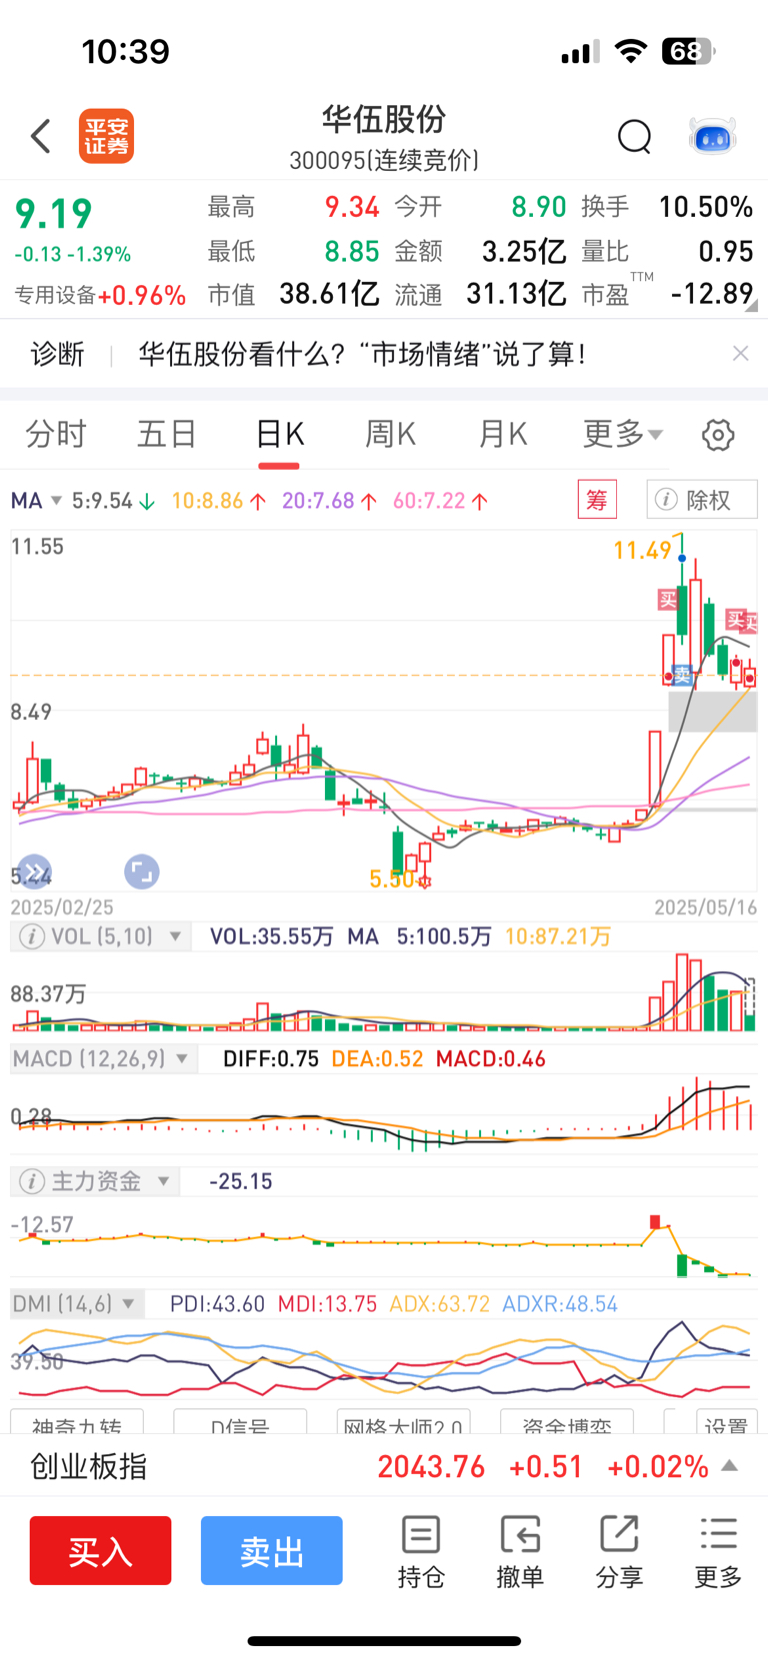
Task: Tap the DIFF:0.75 readout
Action: [270, 1059]
